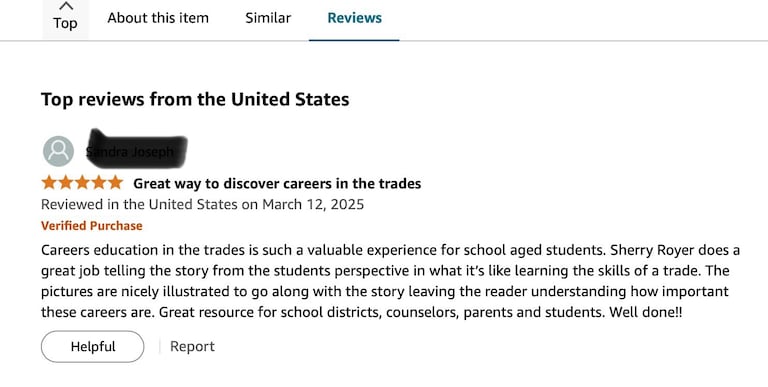Jump back using the Top label
This screenshot has height=387, width=768.
(x=65, y=24)
